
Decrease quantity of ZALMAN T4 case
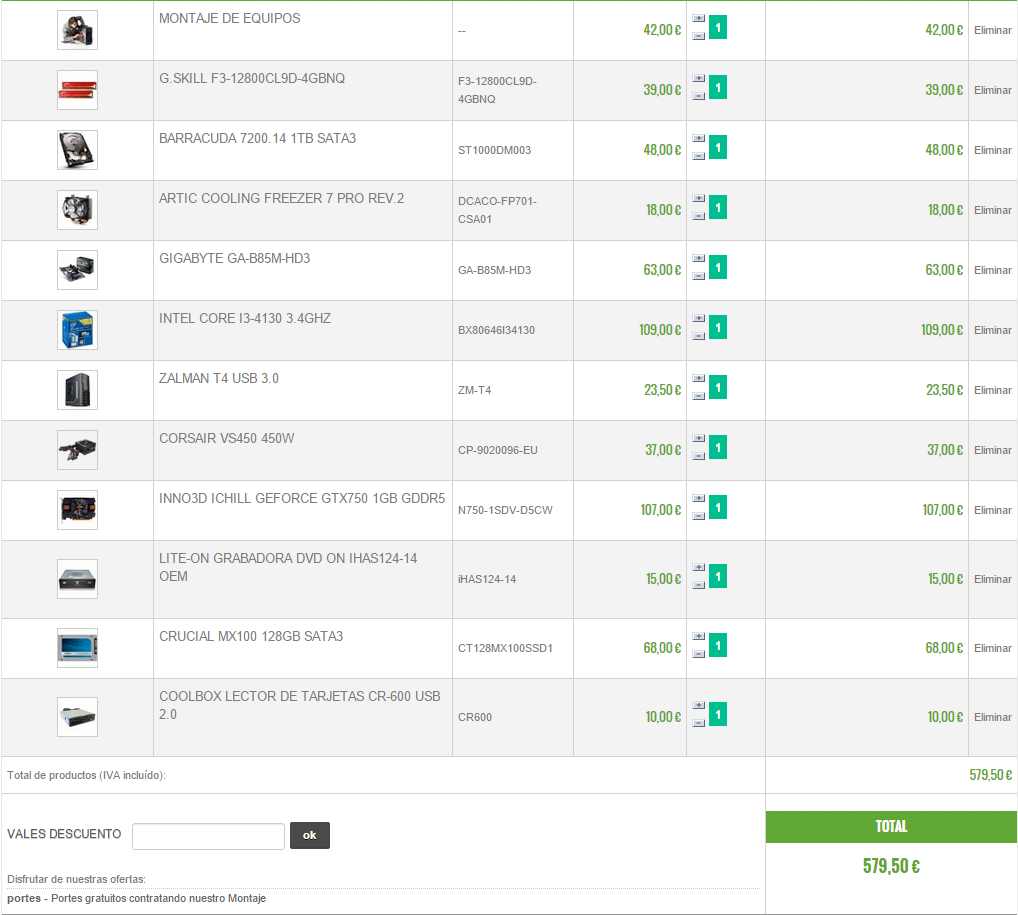(699, 396)
